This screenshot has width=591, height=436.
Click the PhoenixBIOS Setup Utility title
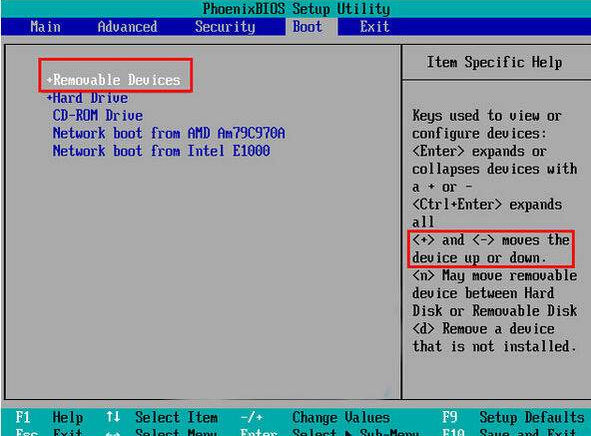[x=296, y=9]
